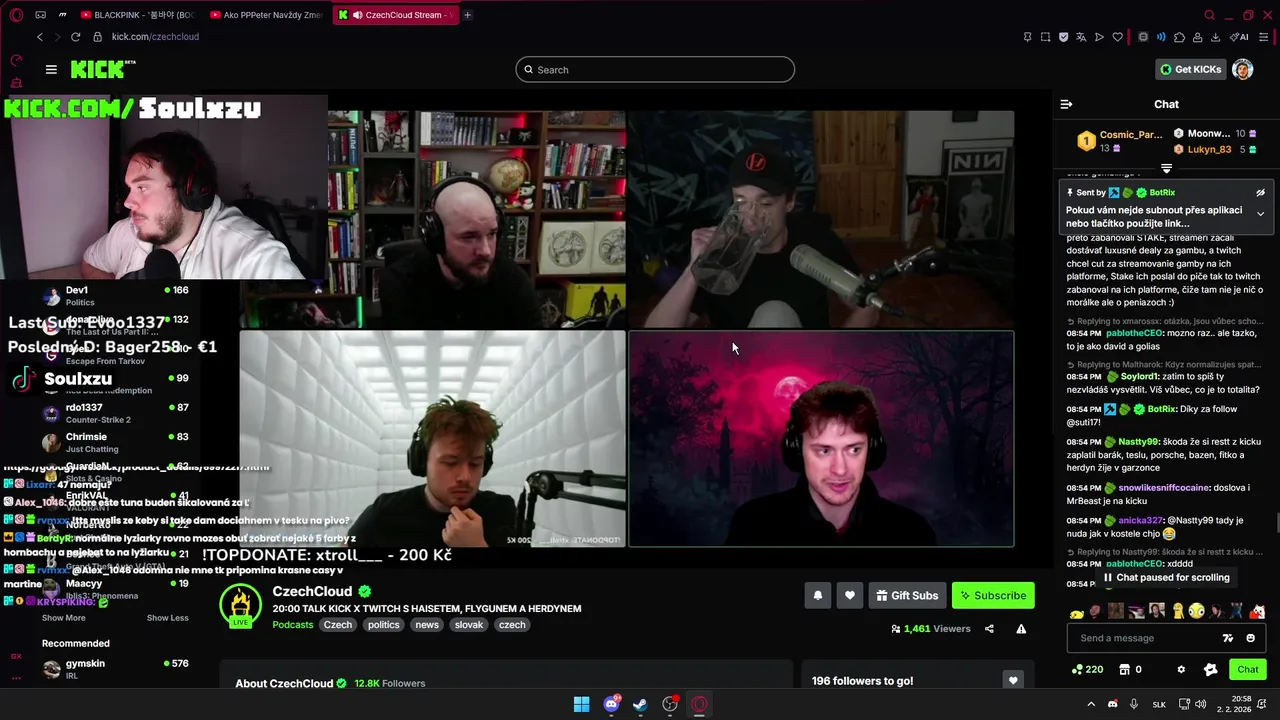Open Windows Start menu

(x=581, y=704)
